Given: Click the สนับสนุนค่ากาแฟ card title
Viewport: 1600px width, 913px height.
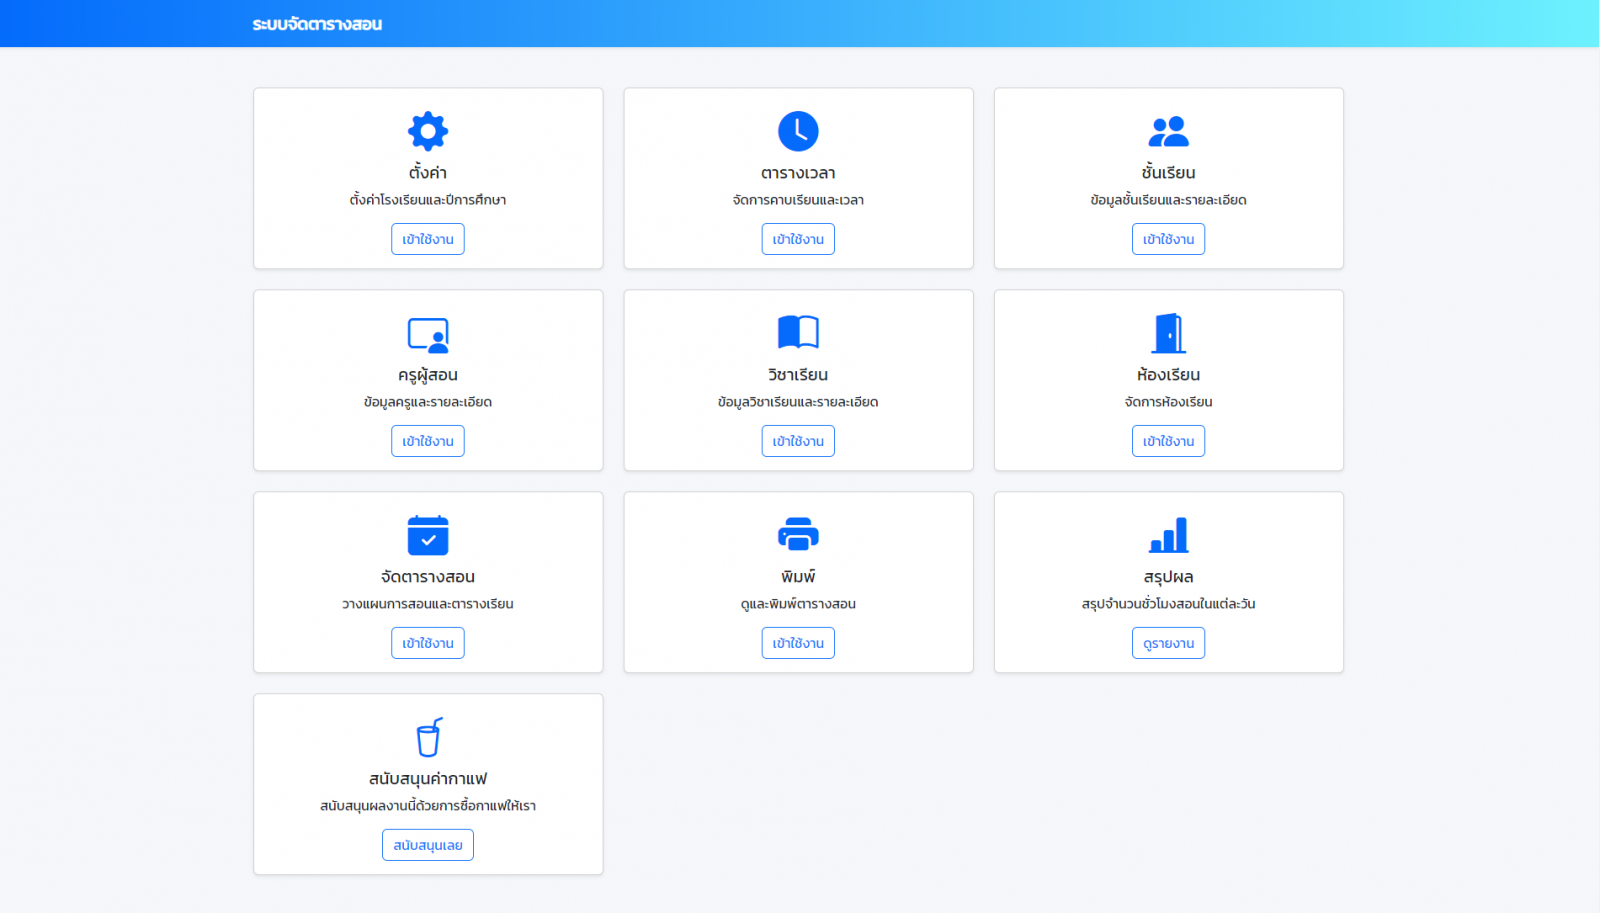Looking at the screenshot, I should point(428,779).
